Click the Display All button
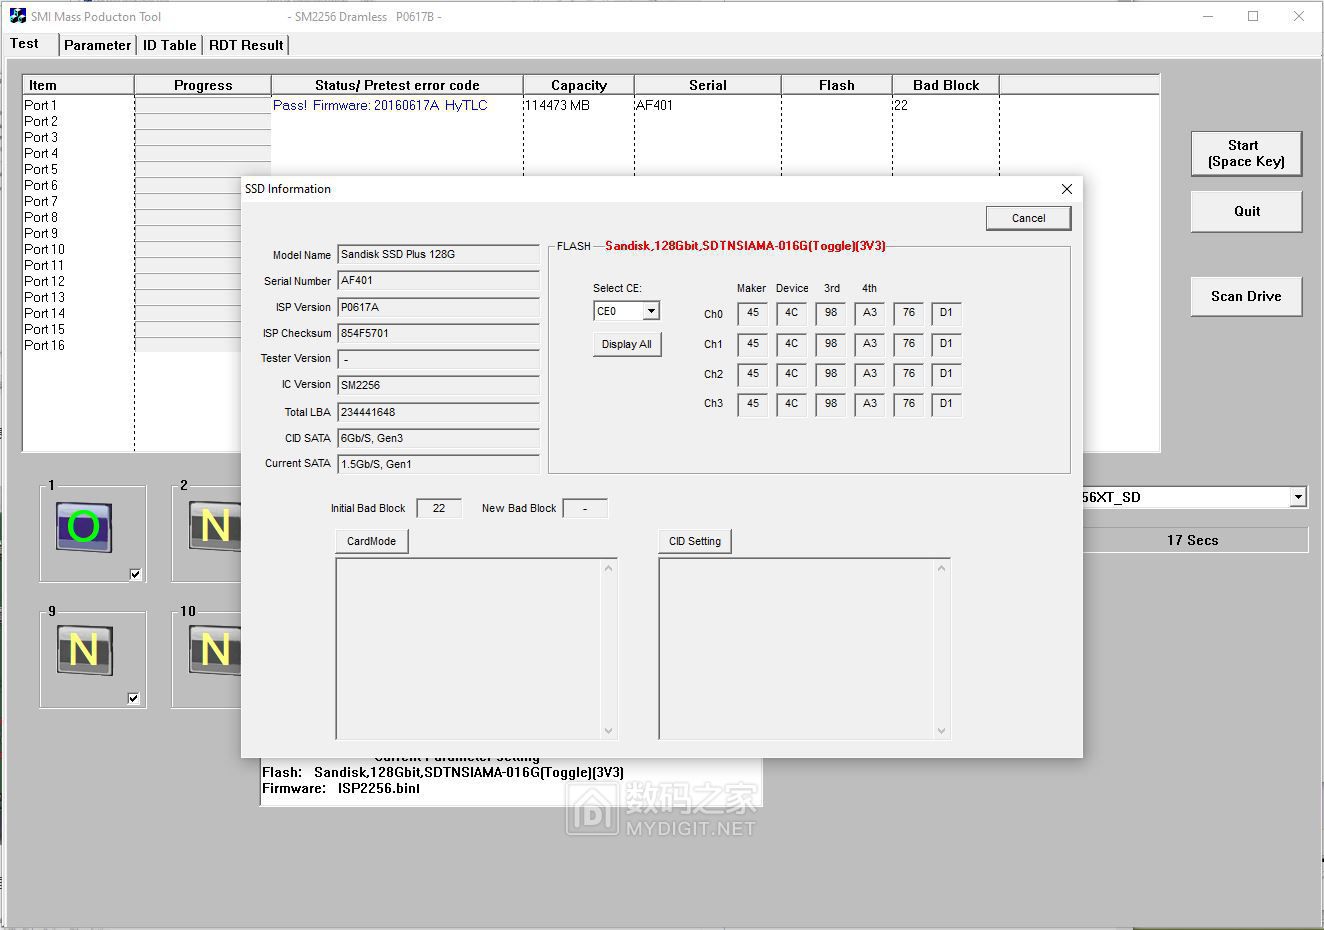The width and height of the screenshot is (1324, 930). [626, 344]
